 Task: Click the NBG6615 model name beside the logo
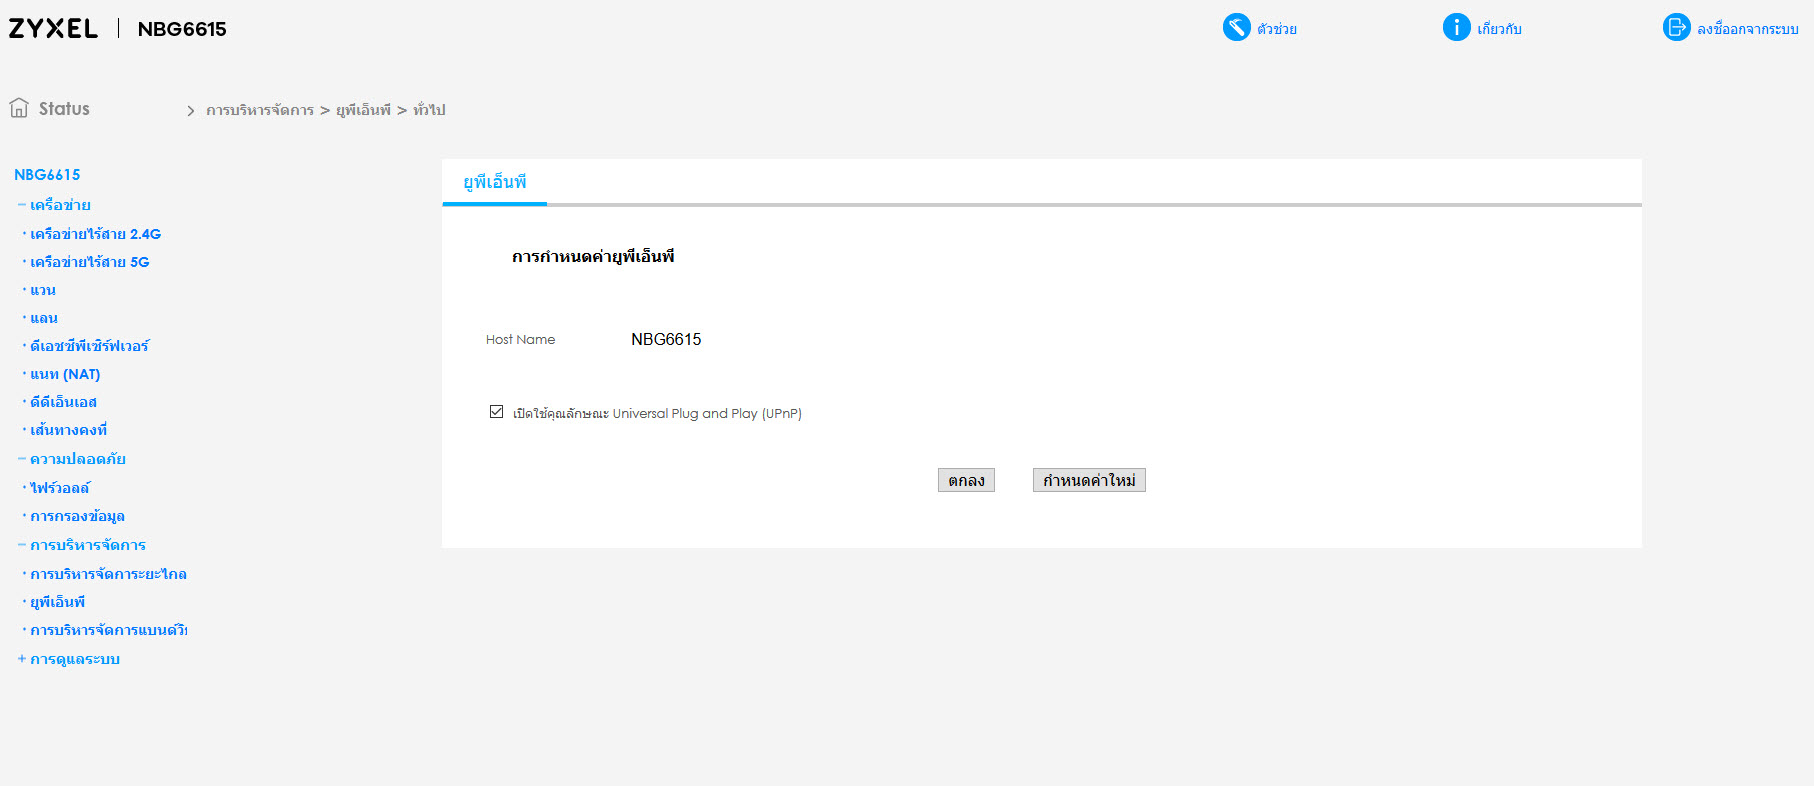coord(182,29)
